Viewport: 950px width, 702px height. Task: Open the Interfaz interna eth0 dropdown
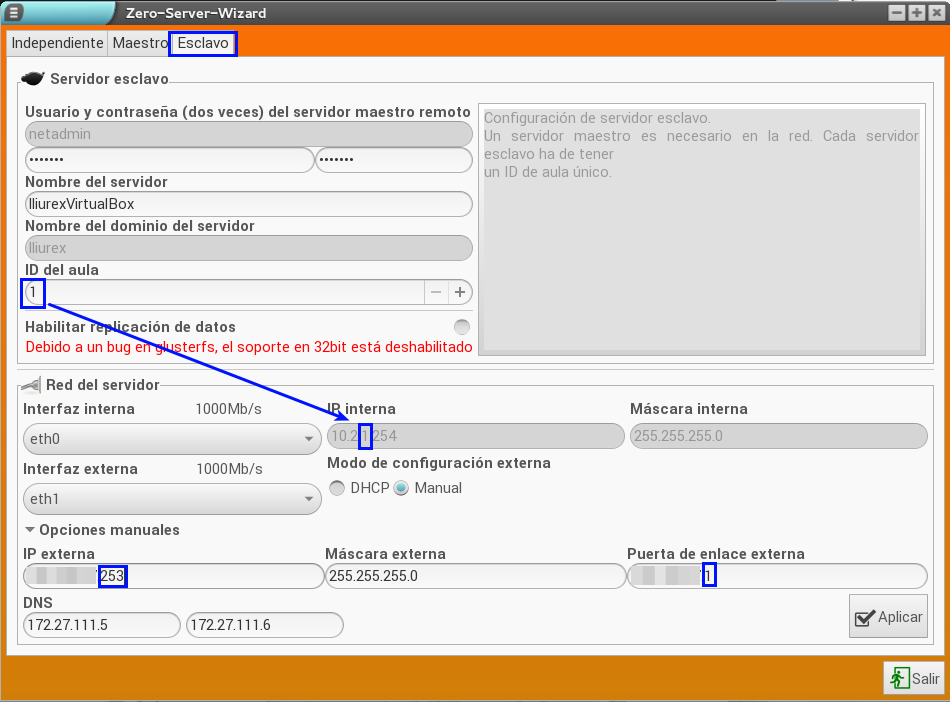[x=170, y=438]
